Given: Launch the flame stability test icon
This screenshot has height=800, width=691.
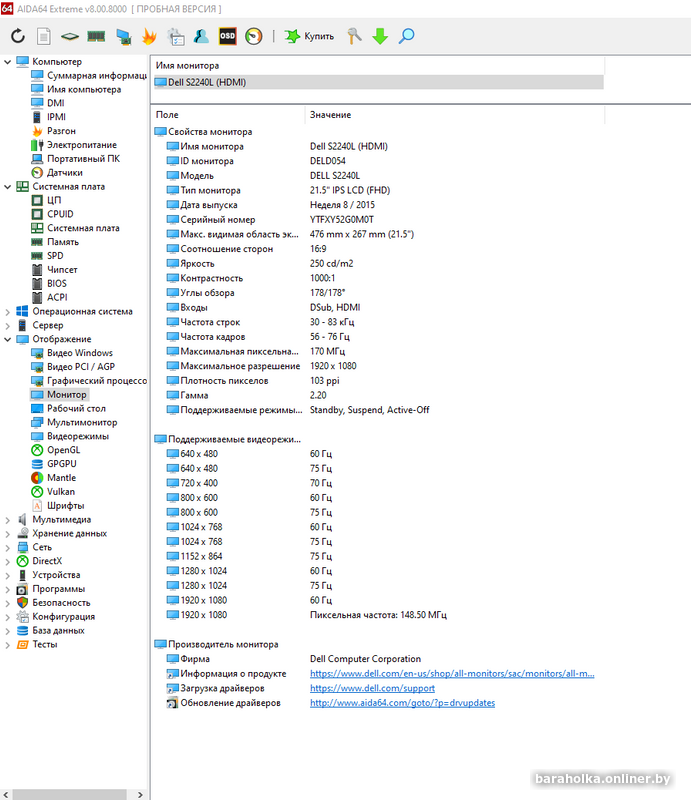Looking at the screenshot, I should (149, 36).
